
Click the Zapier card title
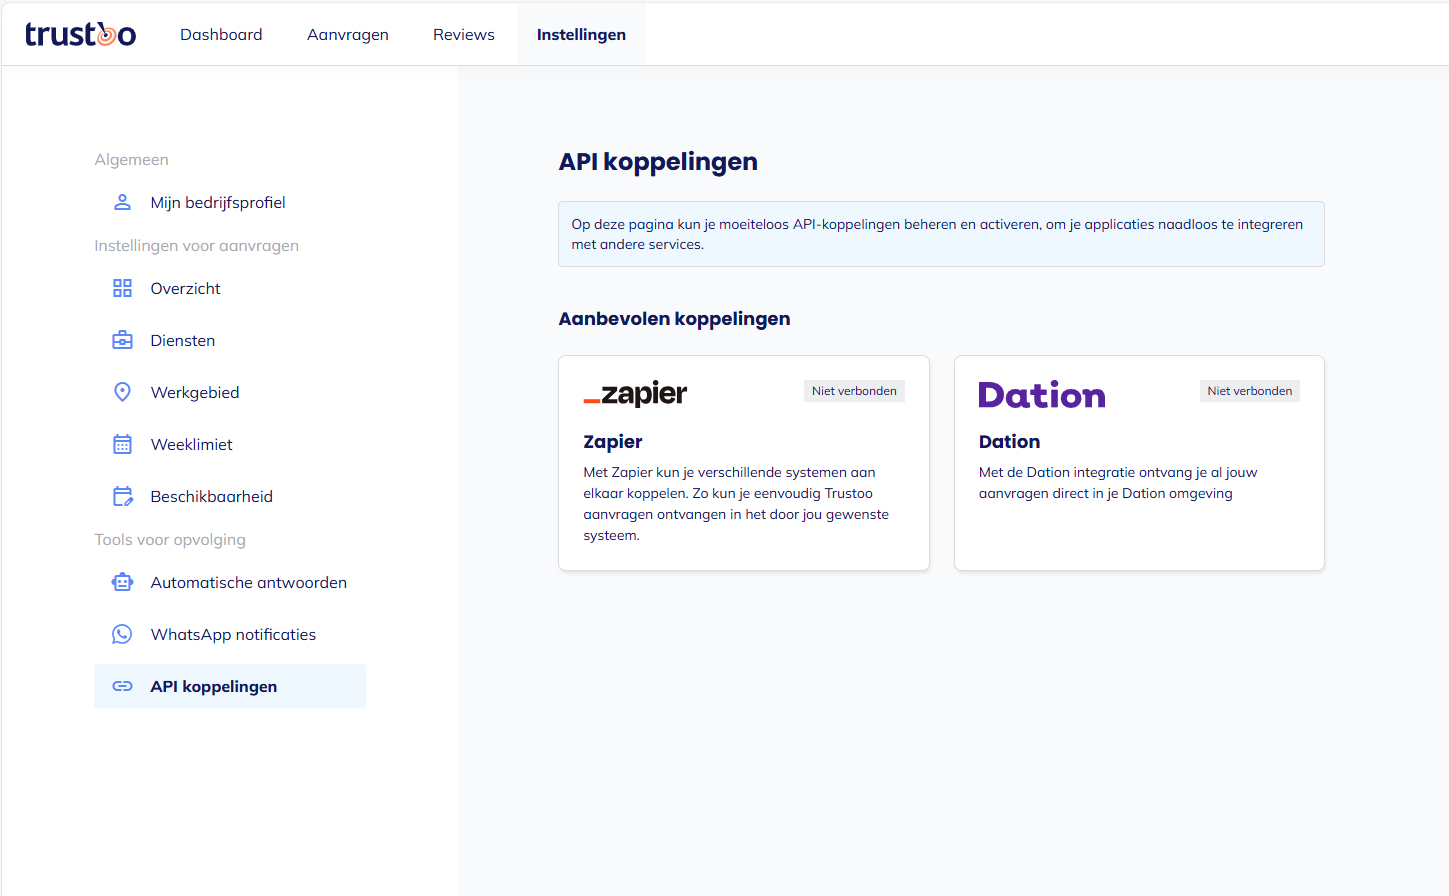[x=613, y=442]
